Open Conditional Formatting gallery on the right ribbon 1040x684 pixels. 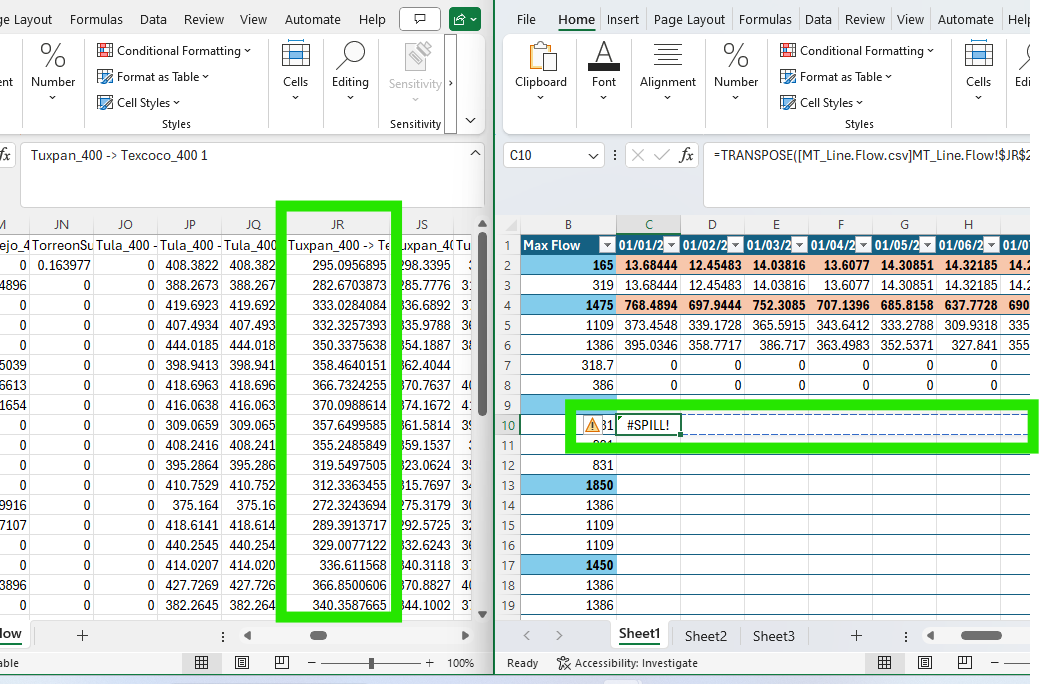(857, 50)
